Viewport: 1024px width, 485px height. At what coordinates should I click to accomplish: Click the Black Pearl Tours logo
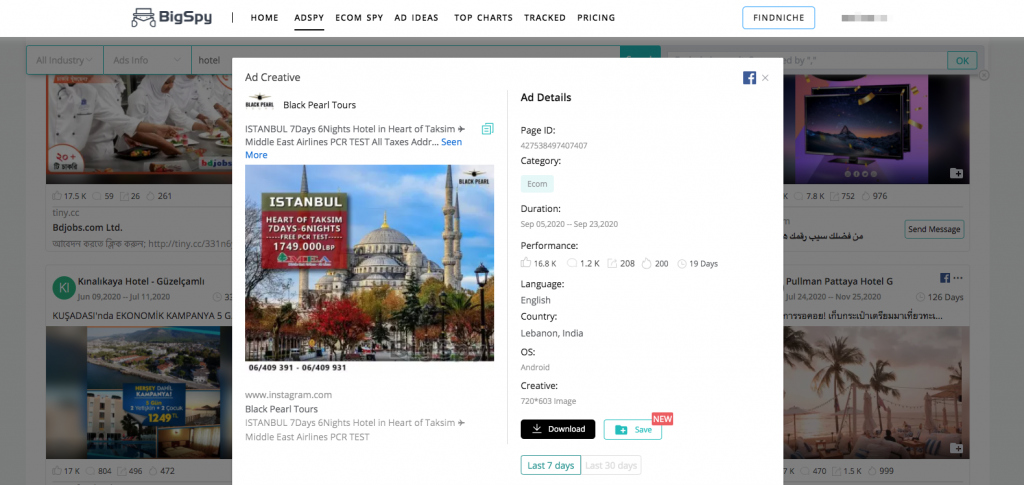259,104
